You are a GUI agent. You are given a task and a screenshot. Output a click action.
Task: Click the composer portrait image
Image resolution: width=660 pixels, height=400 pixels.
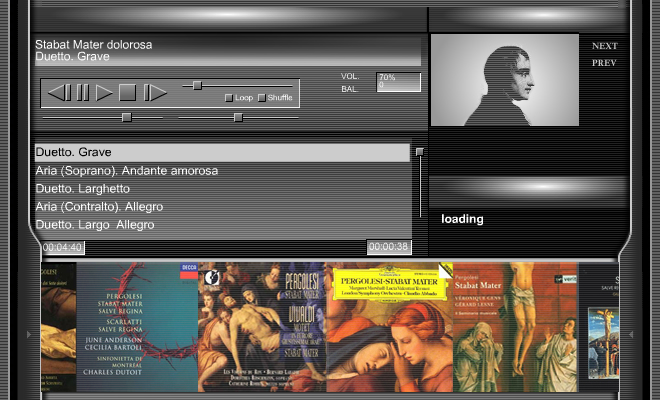click(505, 80)
